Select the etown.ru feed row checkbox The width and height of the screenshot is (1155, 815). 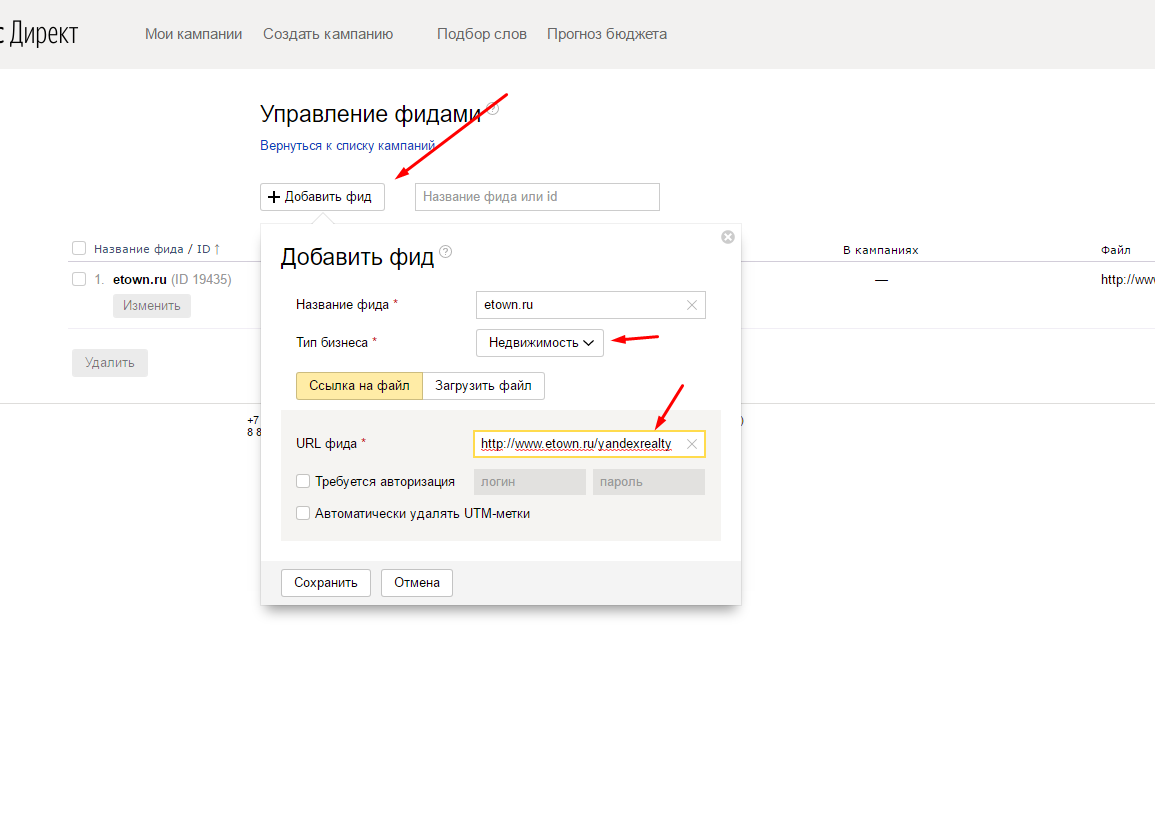[79, 280]
